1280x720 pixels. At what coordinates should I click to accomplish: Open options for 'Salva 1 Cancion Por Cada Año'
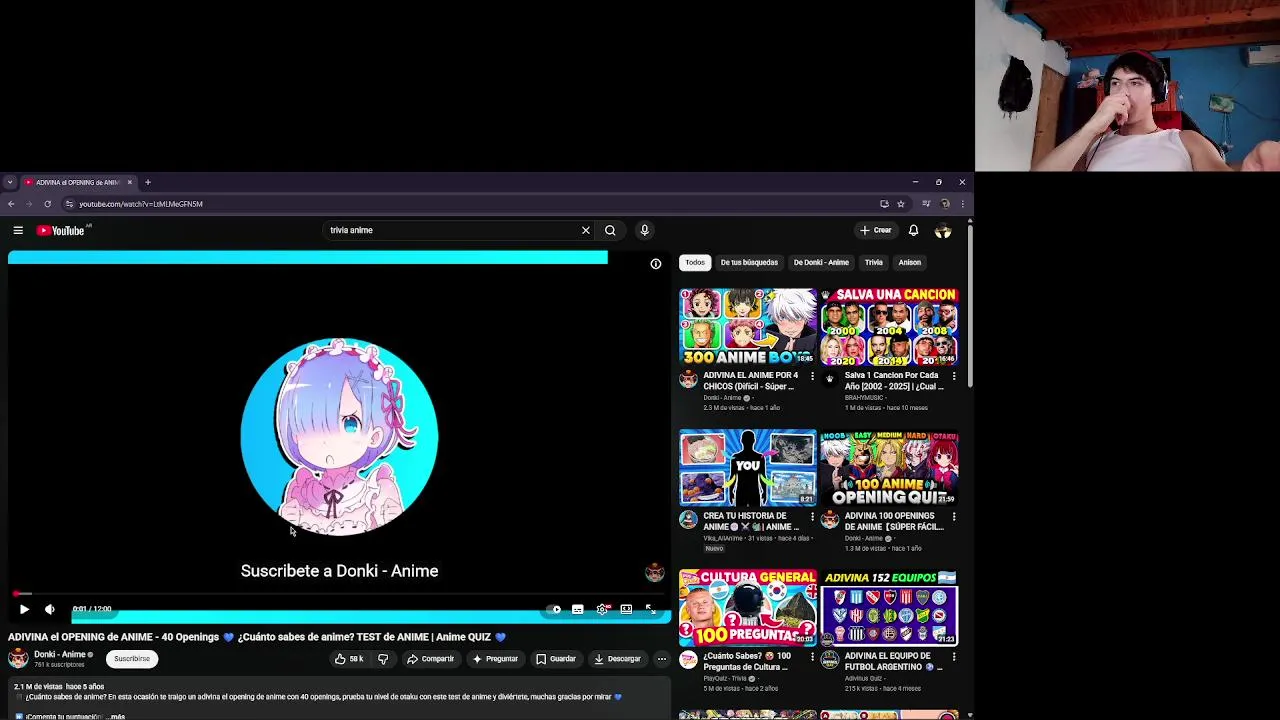(953, 376)
